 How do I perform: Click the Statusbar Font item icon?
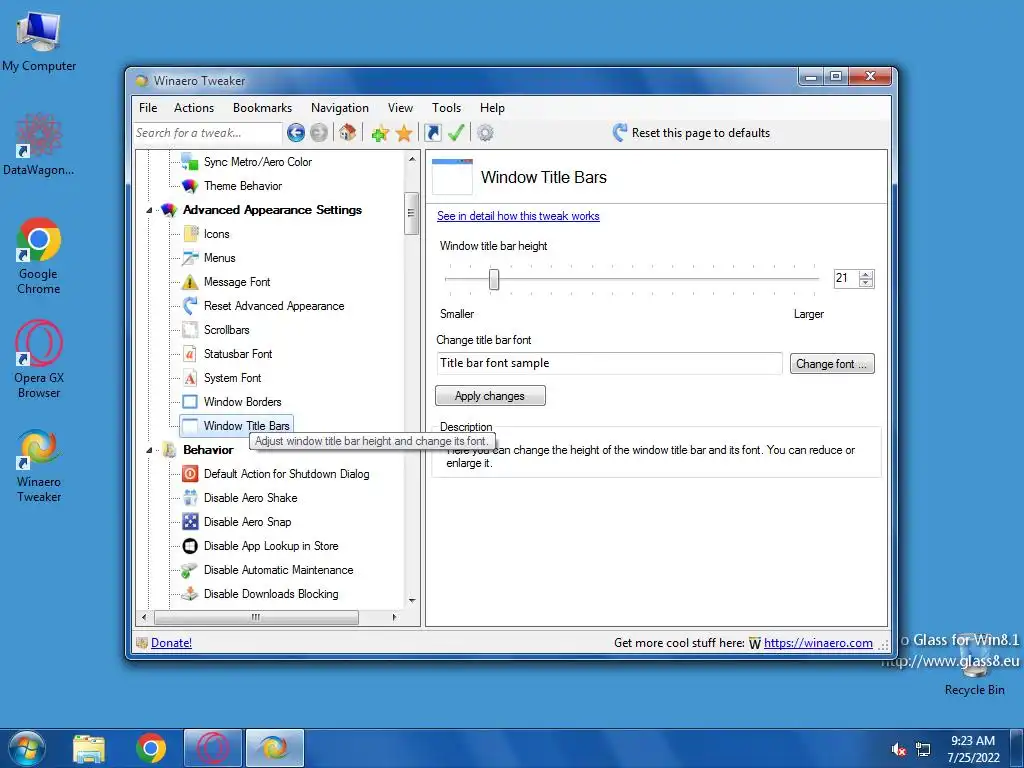click(x=190, y=354)
